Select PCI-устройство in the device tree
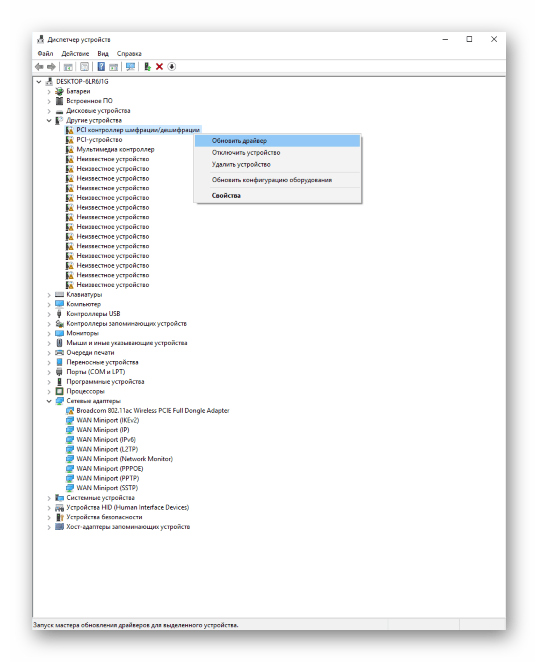The width and height of the screenshot is (538, 662). [99, 140]
